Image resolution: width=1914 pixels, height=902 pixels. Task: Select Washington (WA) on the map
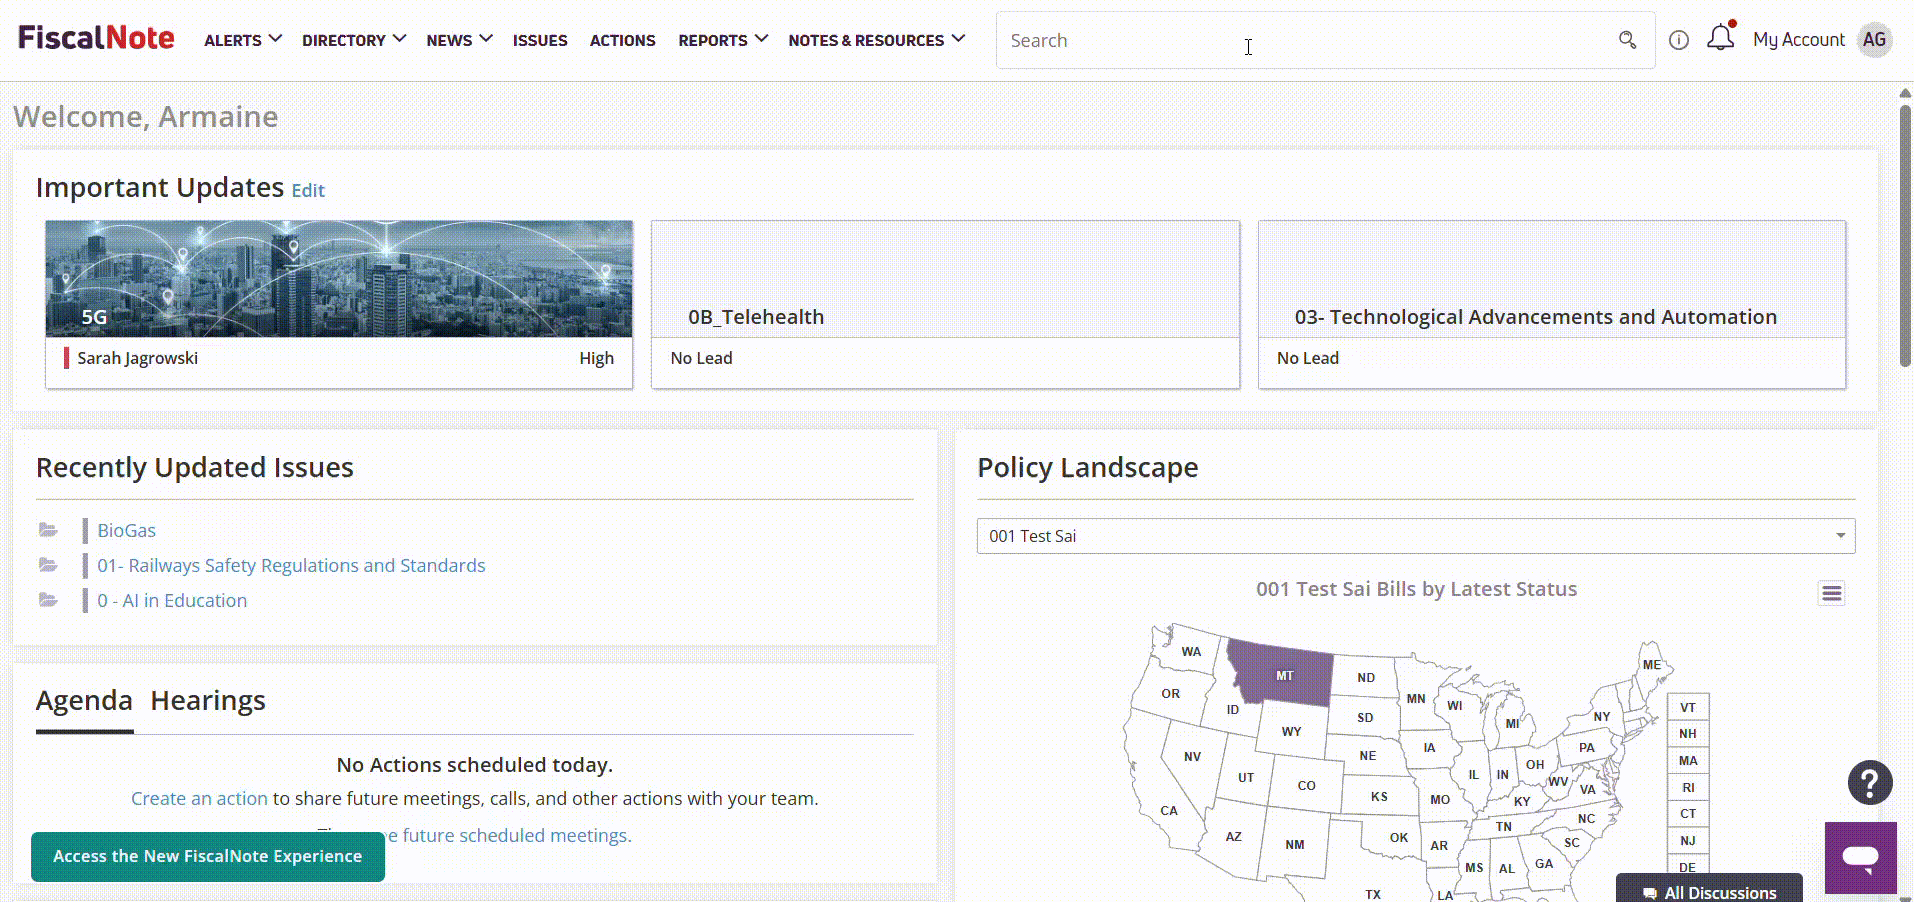tap(1191, 651)
